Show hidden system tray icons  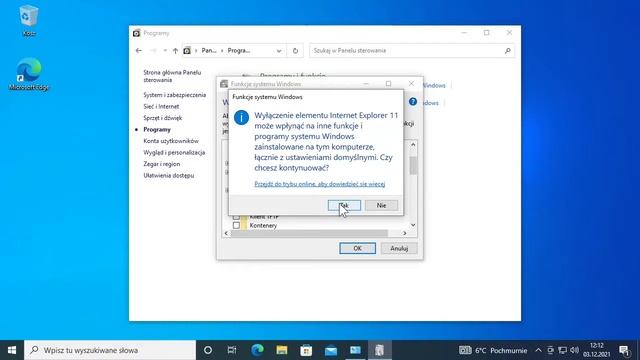tap(538, 350)
